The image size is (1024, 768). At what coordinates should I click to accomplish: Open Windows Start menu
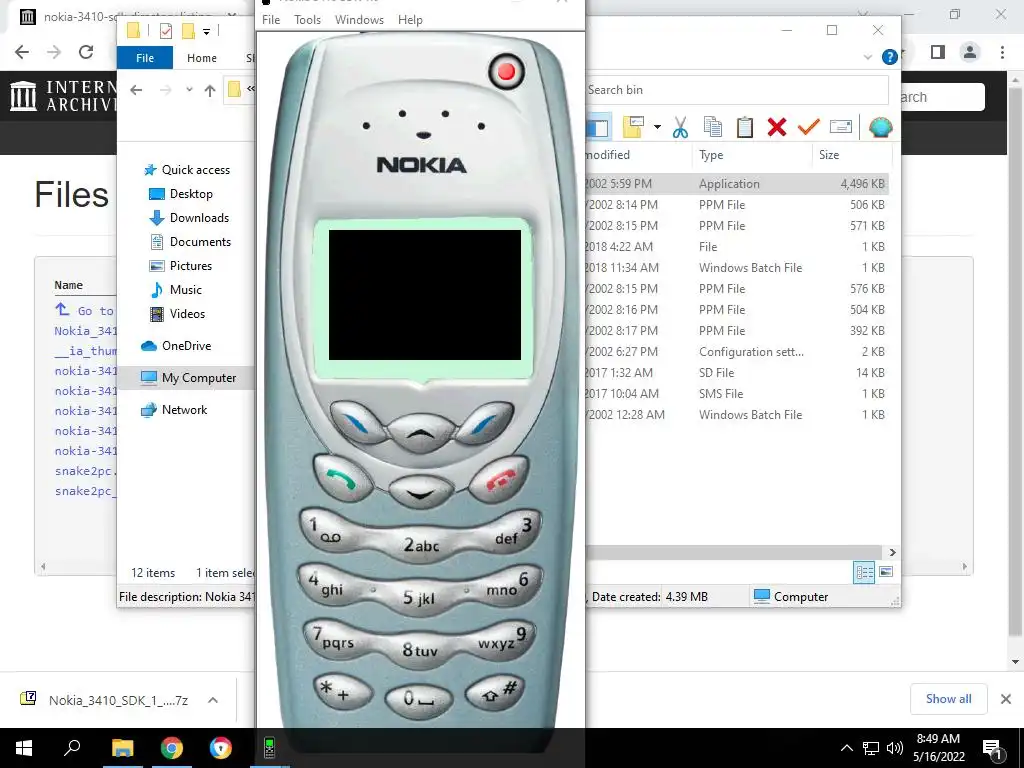[24, 748]
